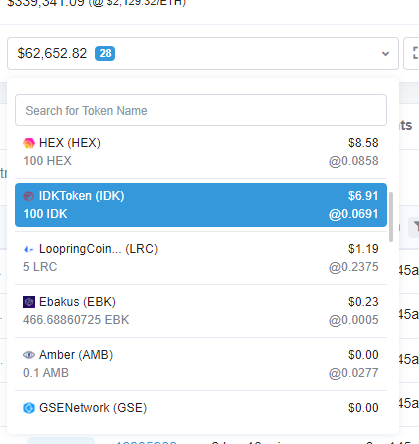419x444 pixels.
Task: Click the HEX token logo icon
Action: coord(29,143)
